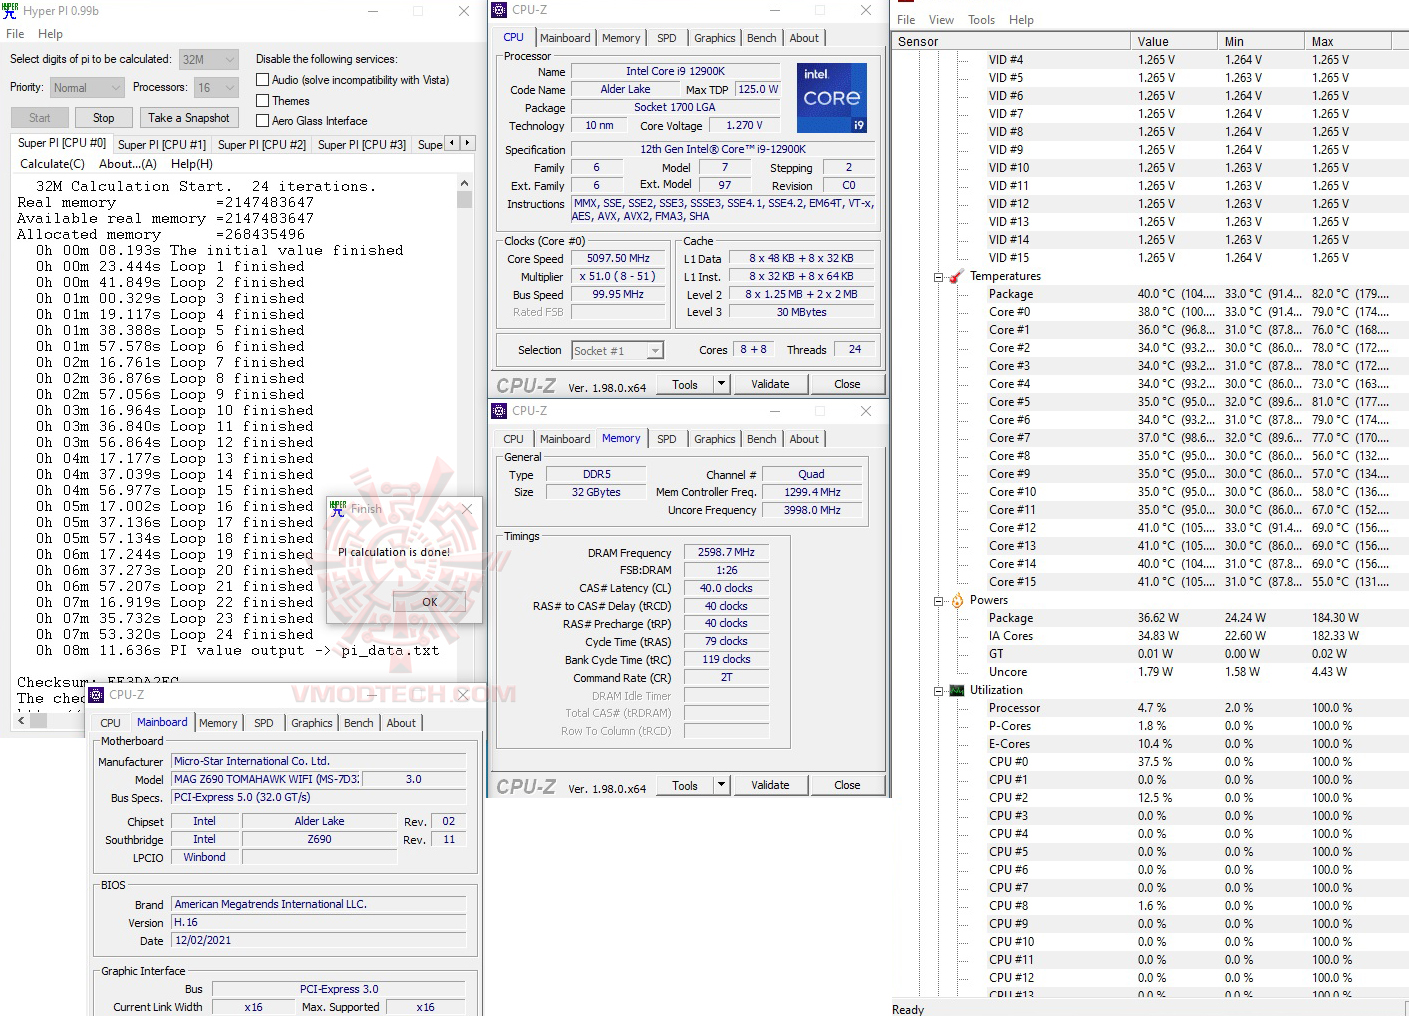Click Tools button in Memory tab window
Viewport: 1409px width, 1016px height.
685,785
